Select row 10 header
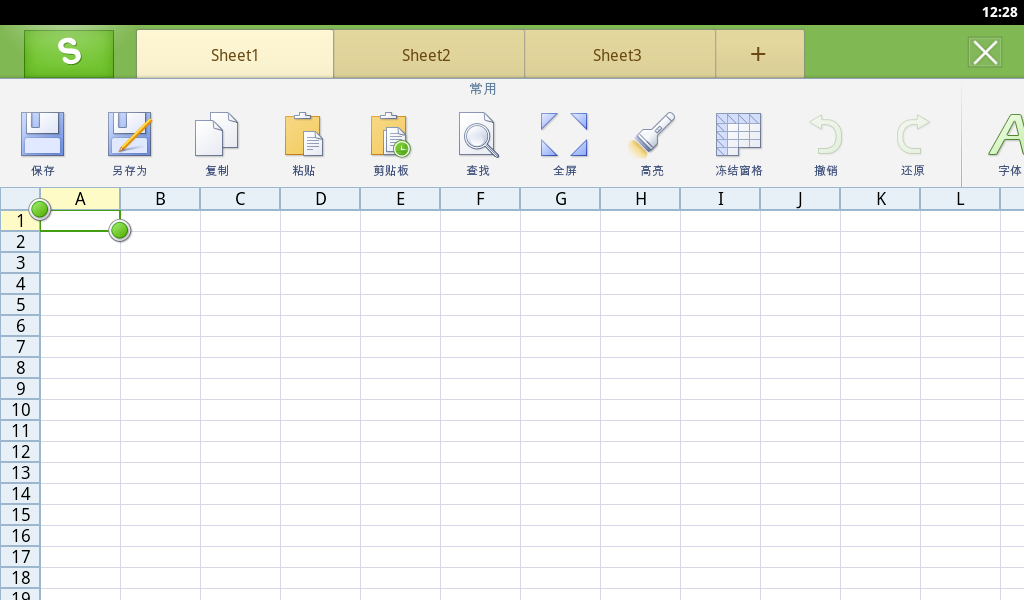 [20, 410]
